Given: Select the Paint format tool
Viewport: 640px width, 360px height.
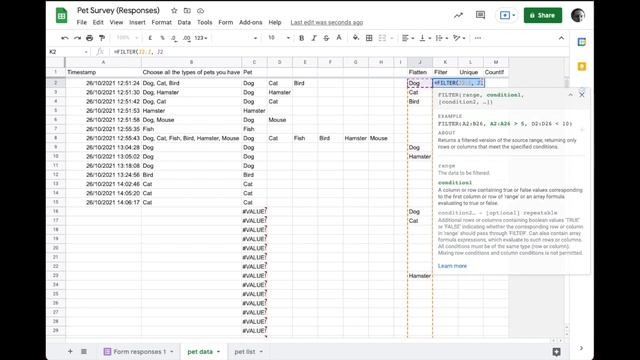Looking at the screenshot, I should click(102, 38).
